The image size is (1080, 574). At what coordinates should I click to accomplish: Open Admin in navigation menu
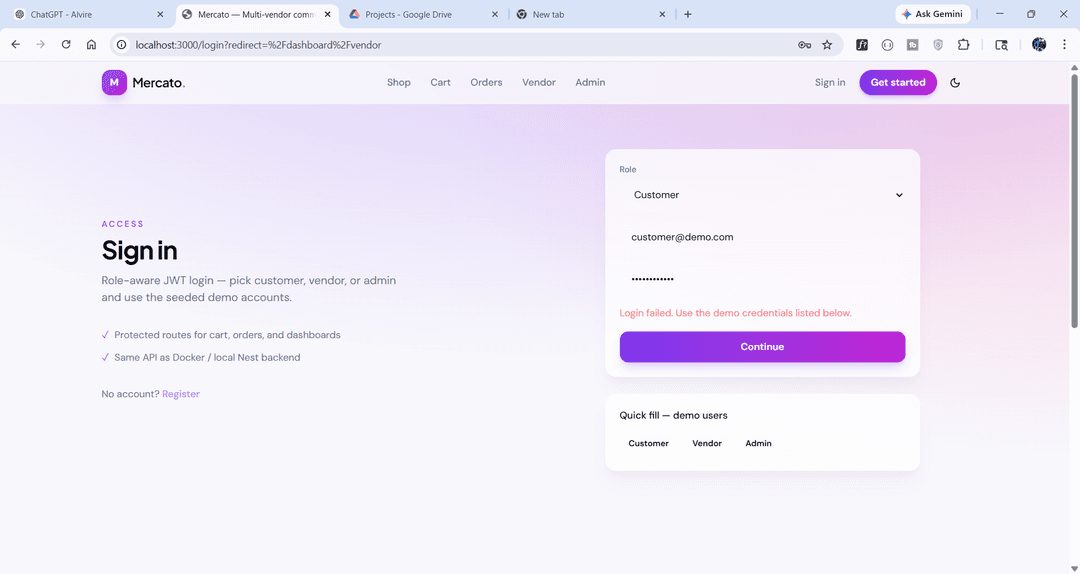[x=590, y=83]
